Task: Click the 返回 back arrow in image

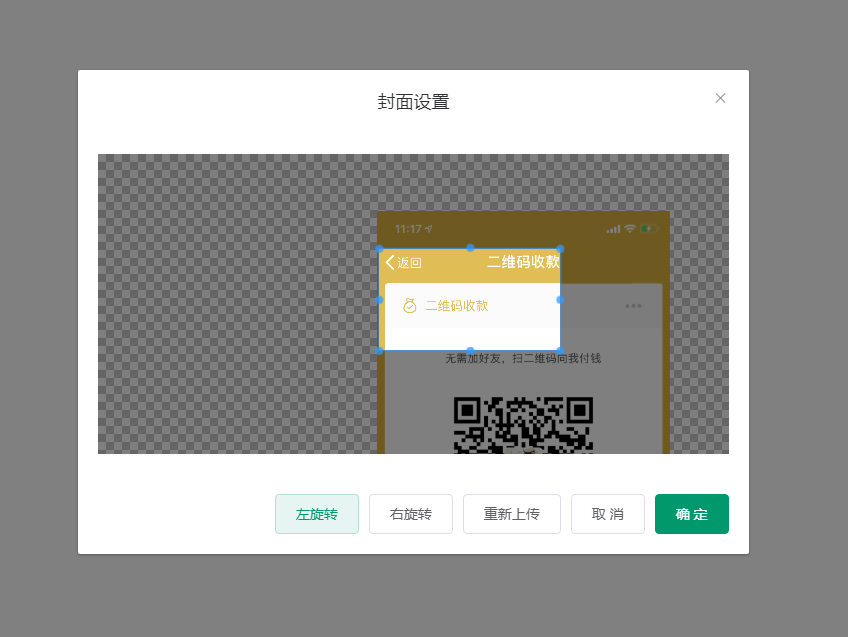Action: click(390, 262)
